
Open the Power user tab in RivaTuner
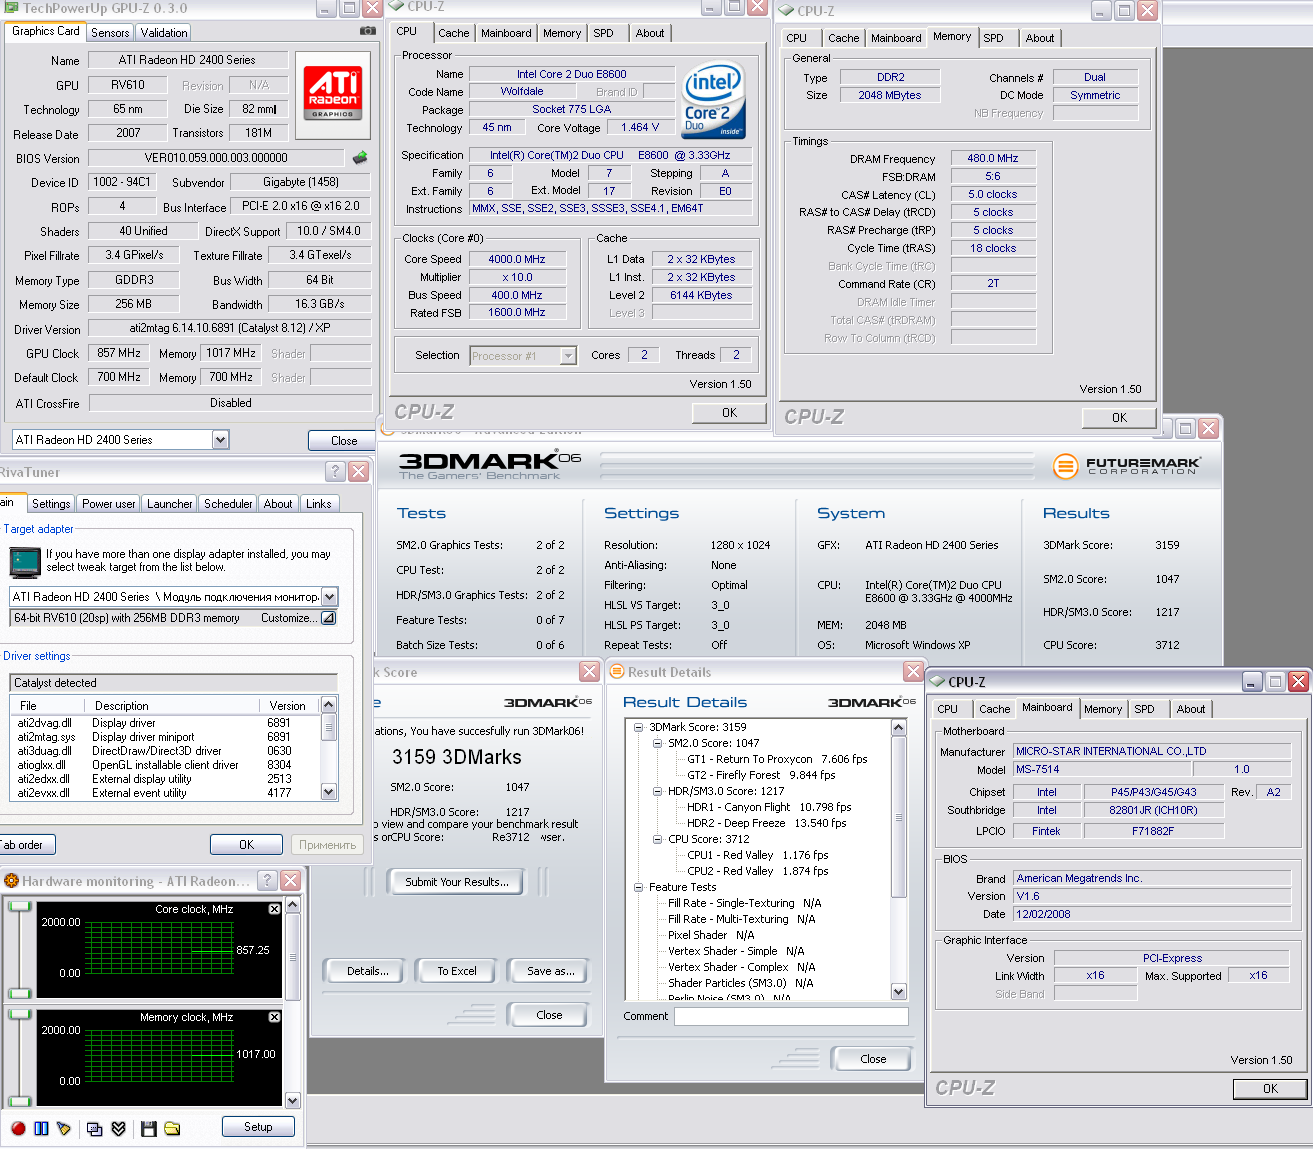coord(109,504)
